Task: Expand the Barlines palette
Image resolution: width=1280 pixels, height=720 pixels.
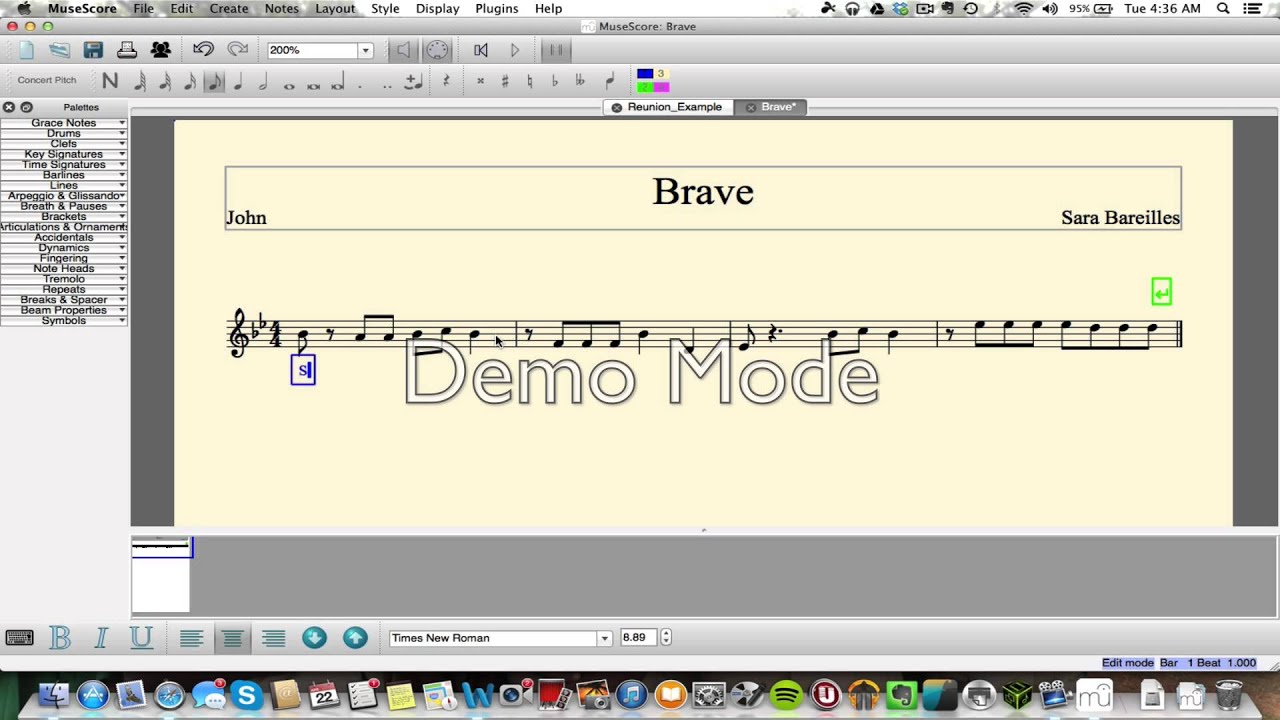Action: click(x=64, y=175)
